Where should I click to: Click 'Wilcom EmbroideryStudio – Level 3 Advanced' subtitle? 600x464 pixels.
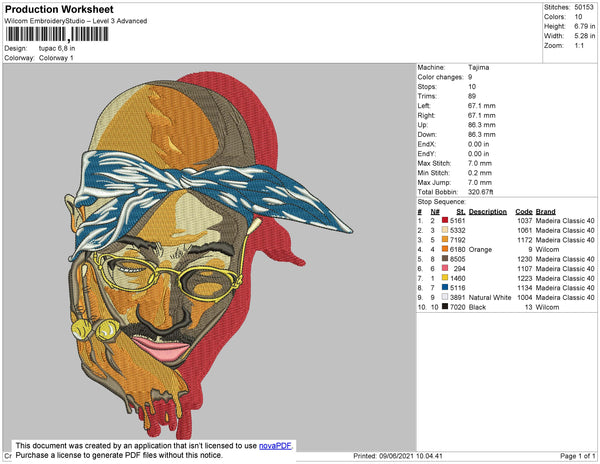pyautogui.click(x=76, y=21)
